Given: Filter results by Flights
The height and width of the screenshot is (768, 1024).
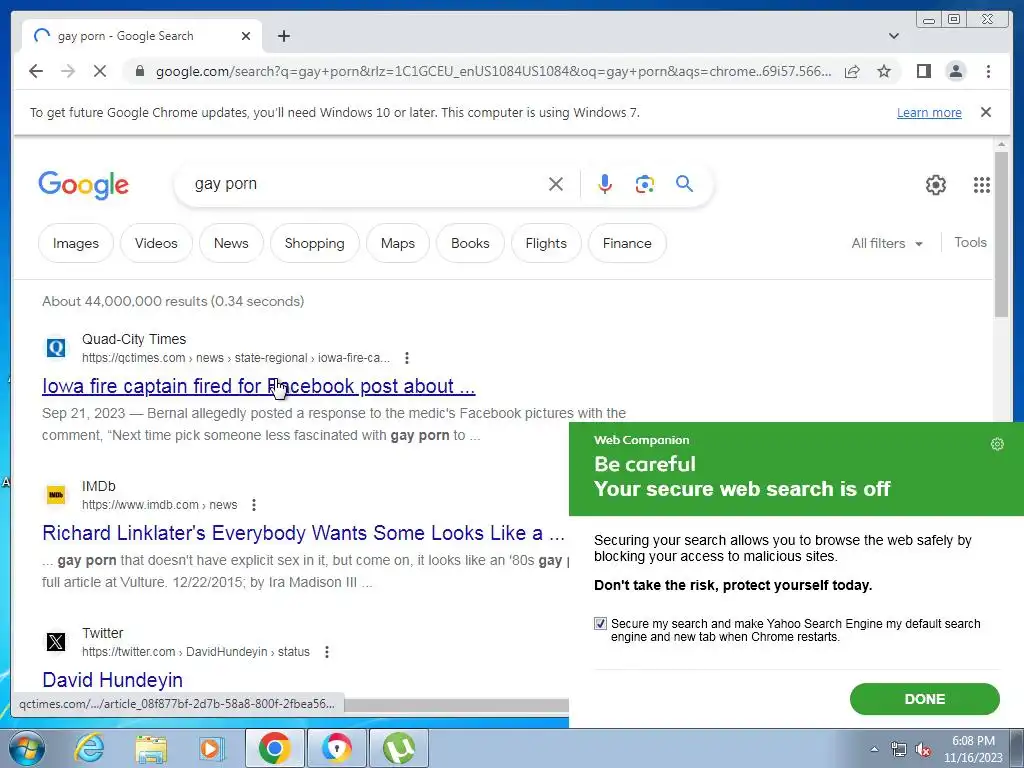Looking at the screenshot, I should click(546, 244).
